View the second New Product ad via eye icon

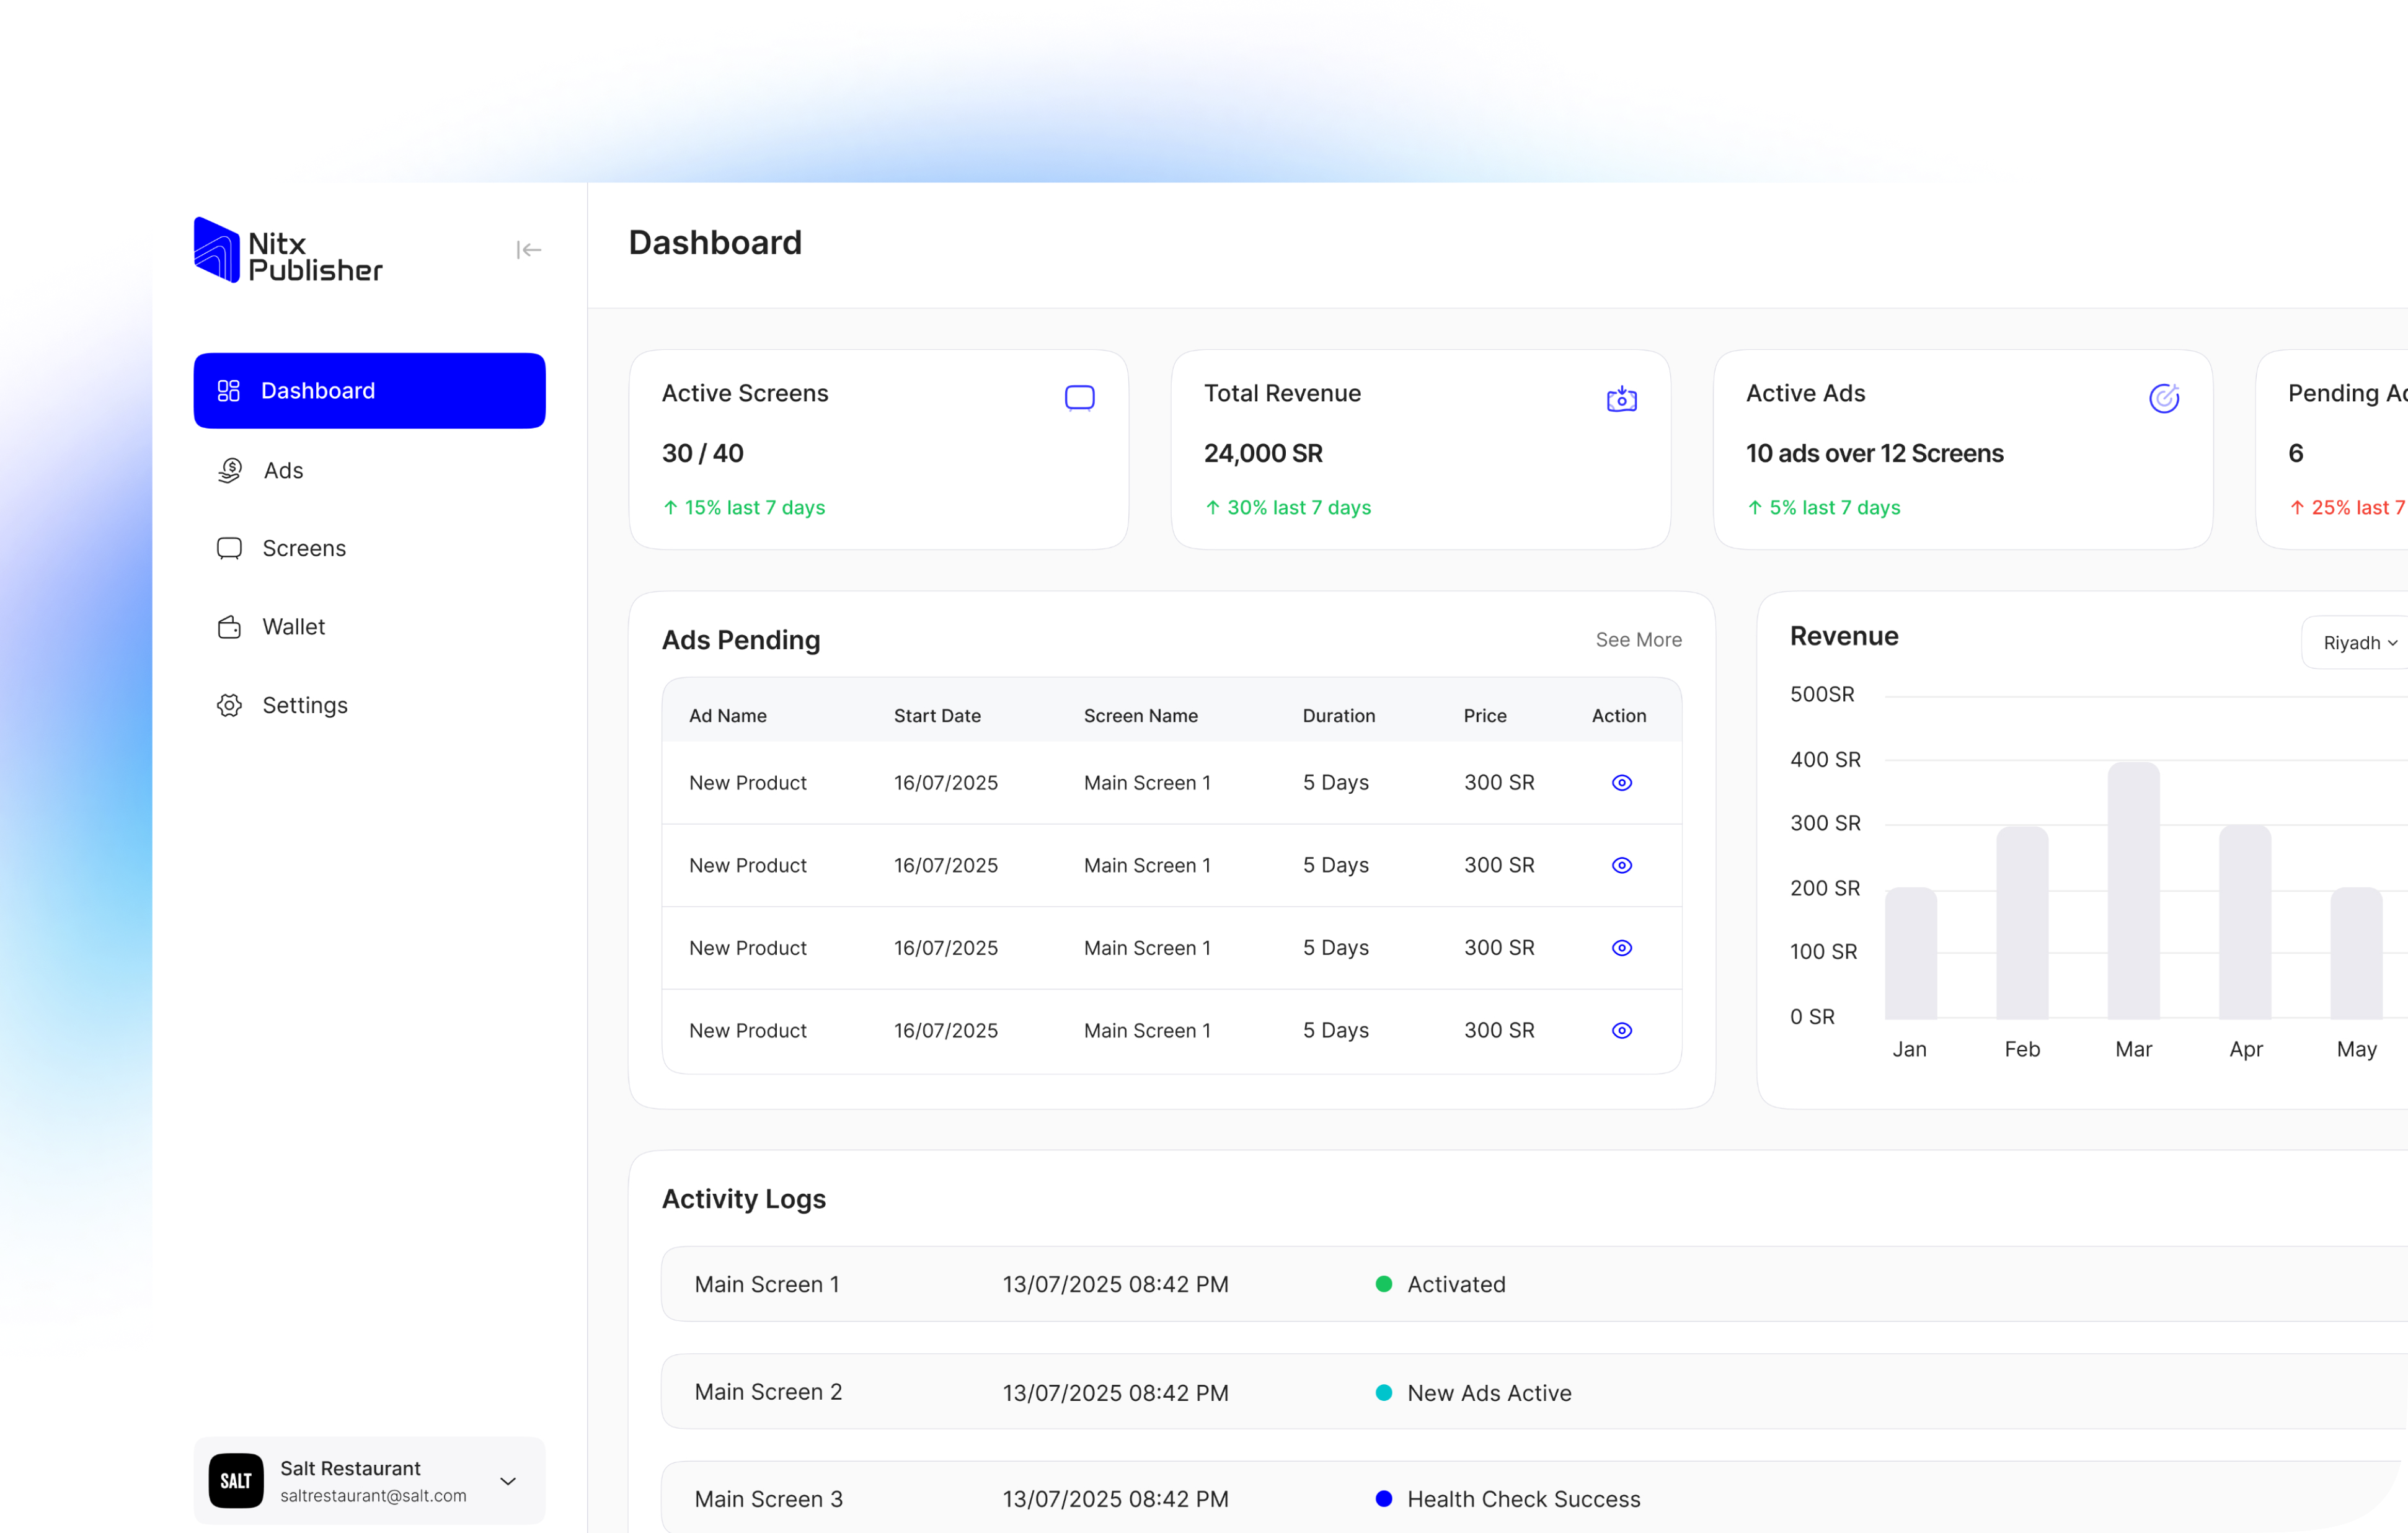pos(1621,865)
